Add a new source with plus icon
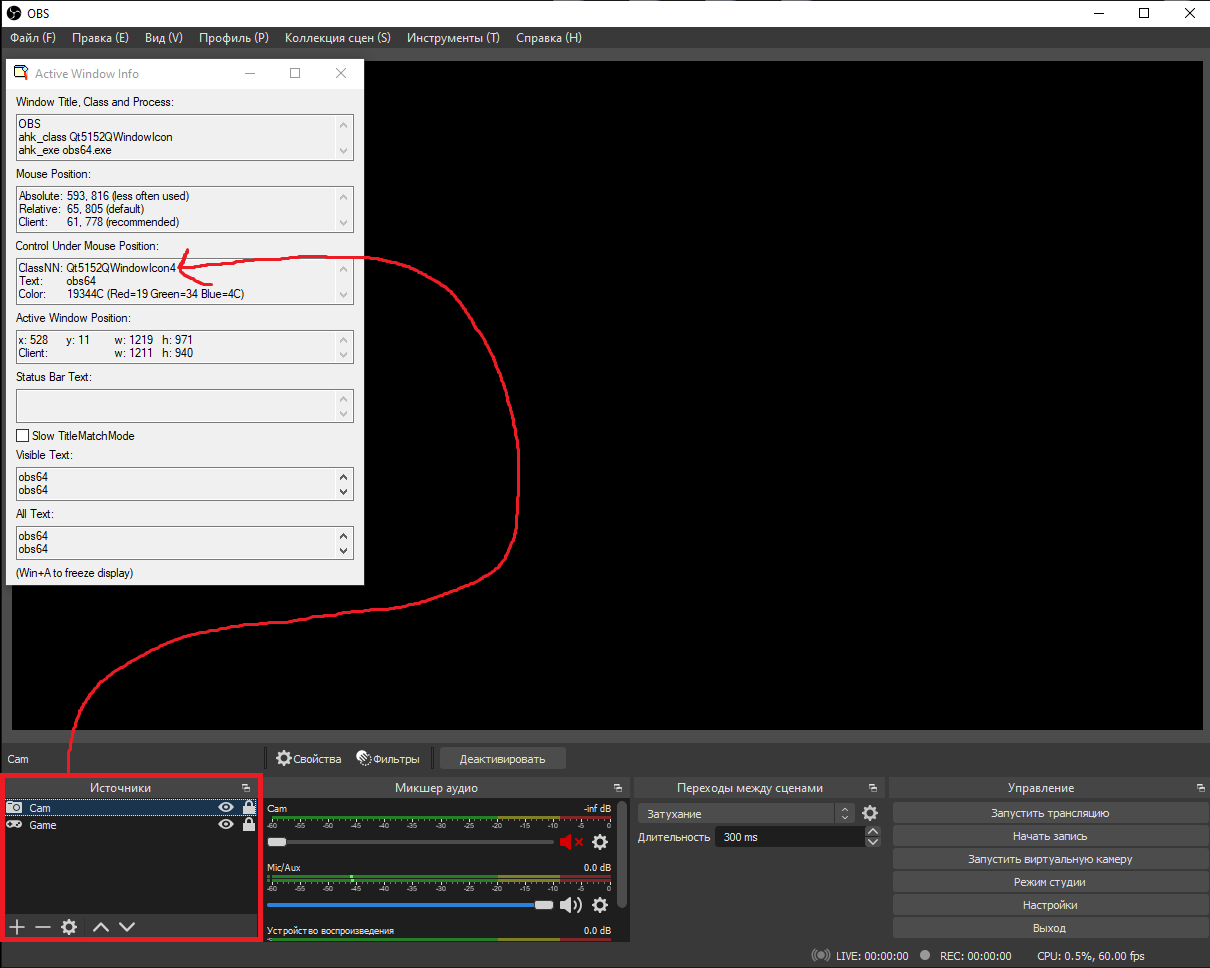The height and width of the screenshot is (968, 1210). (17, 927)
